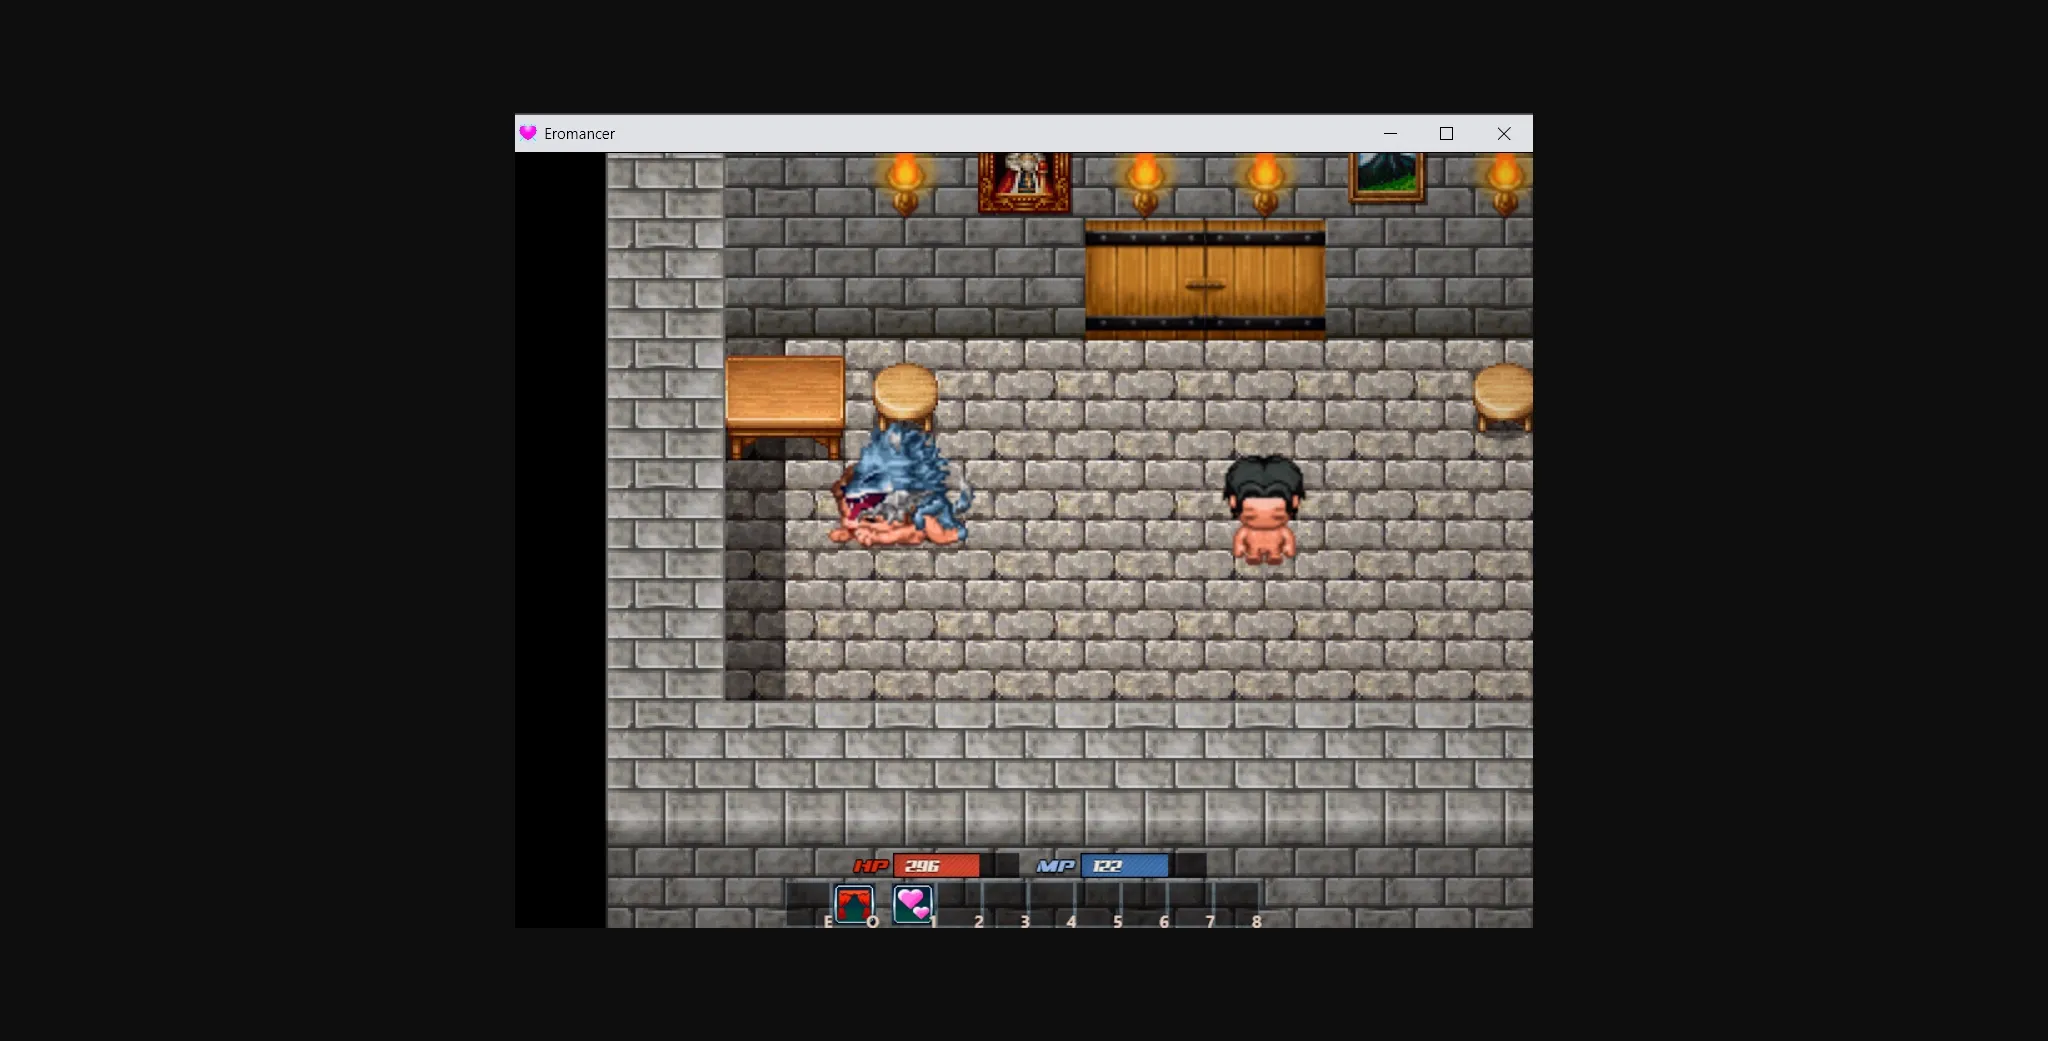This screenshot has height=1041, width=2048.
Task: Maximize the Eromancer window
Action: (x=1447, y=133)
